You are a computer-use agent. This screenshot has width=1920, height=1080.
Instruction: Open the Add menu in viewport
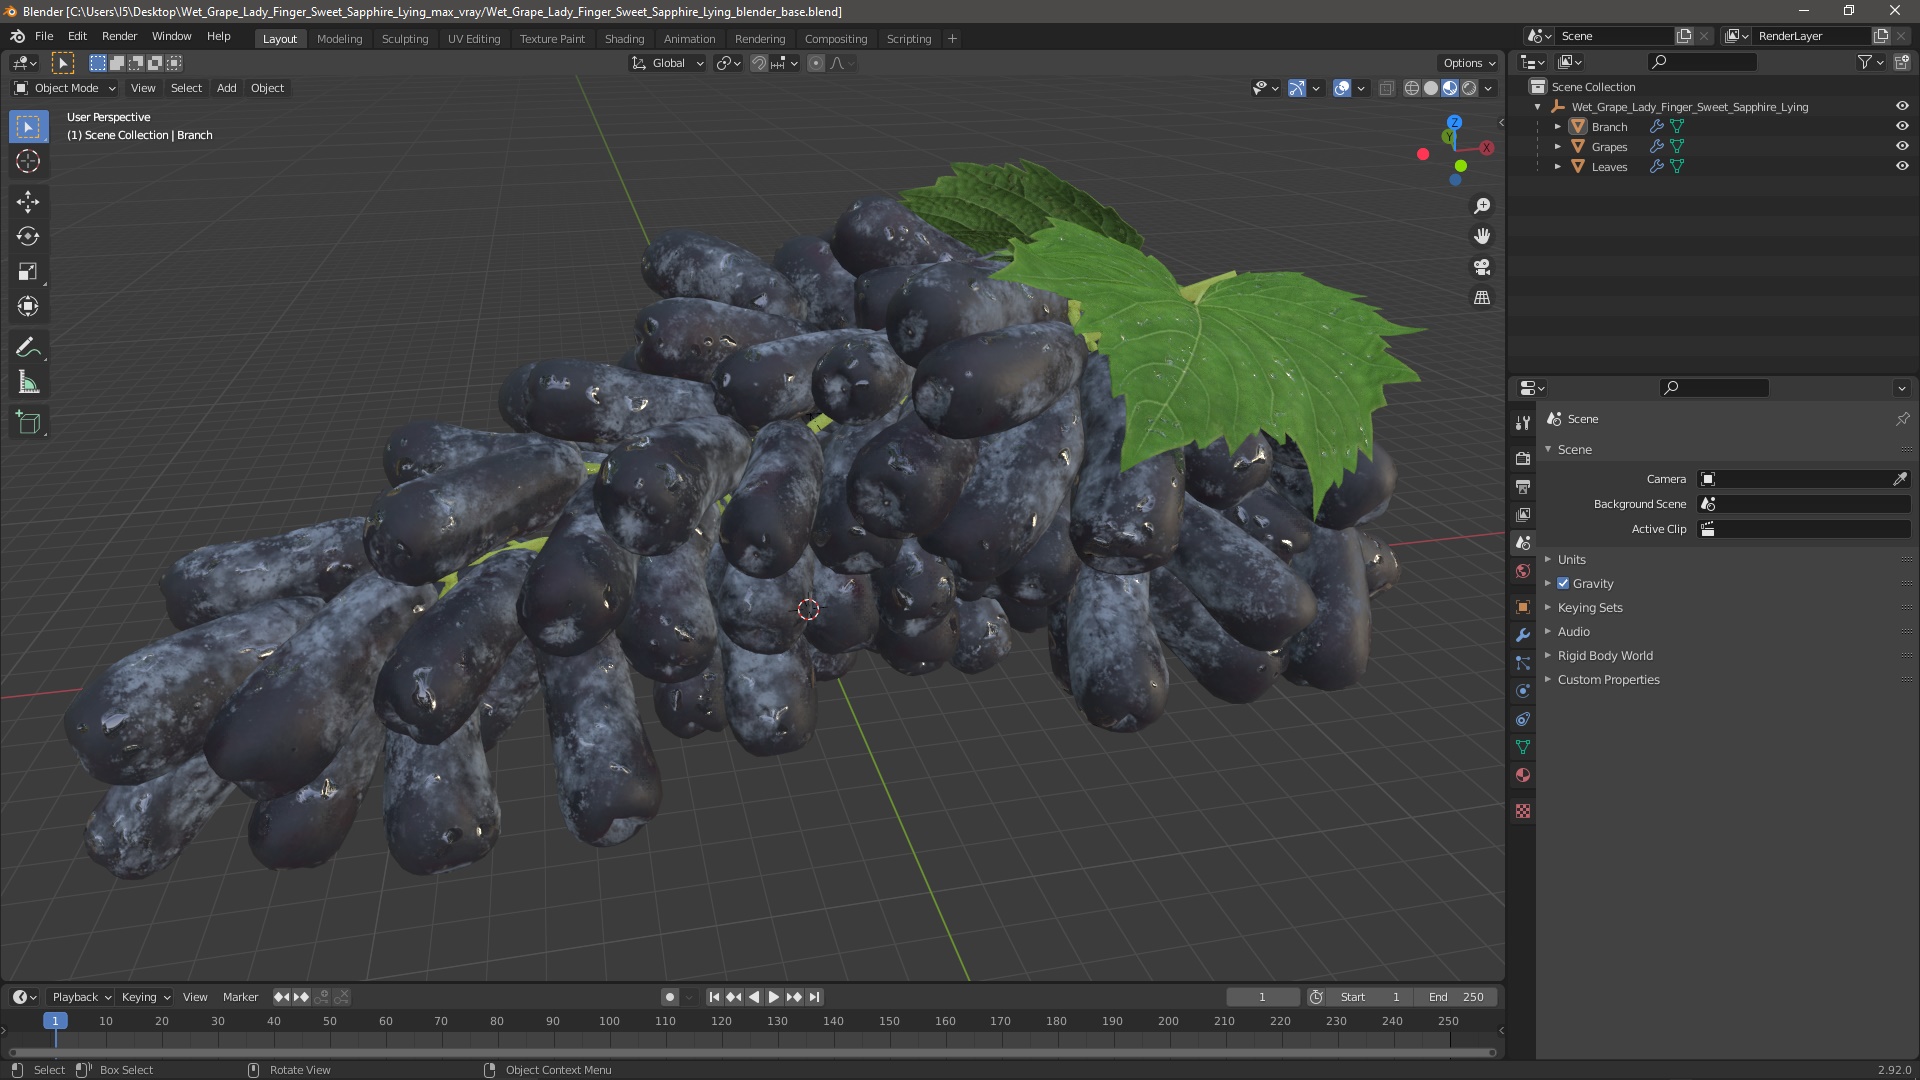(227, 88)
